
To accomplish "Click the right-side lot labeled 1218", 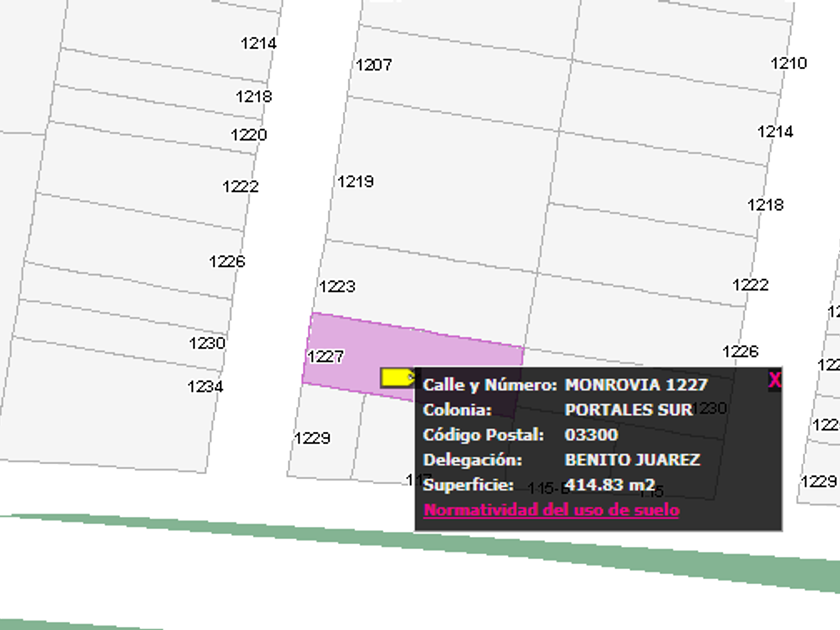I will (766, 205).
